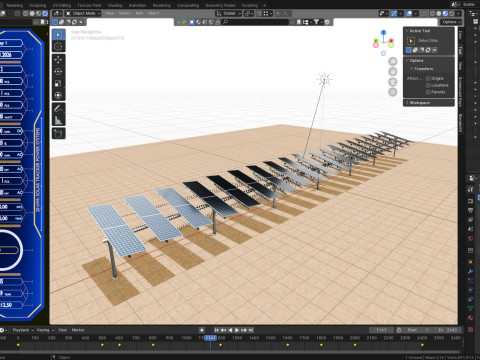This screenshot has width=480, height=360.
Task: Open the Pivot Point dropdown
Action: (x=249, y=13)
